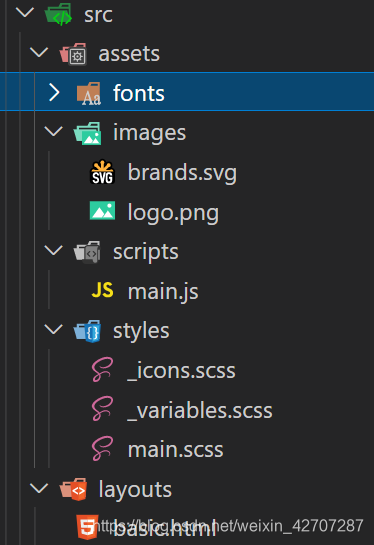This screenshot has width=374, height=545.
Task: Select the styles folder name
Action: [141, 331]
